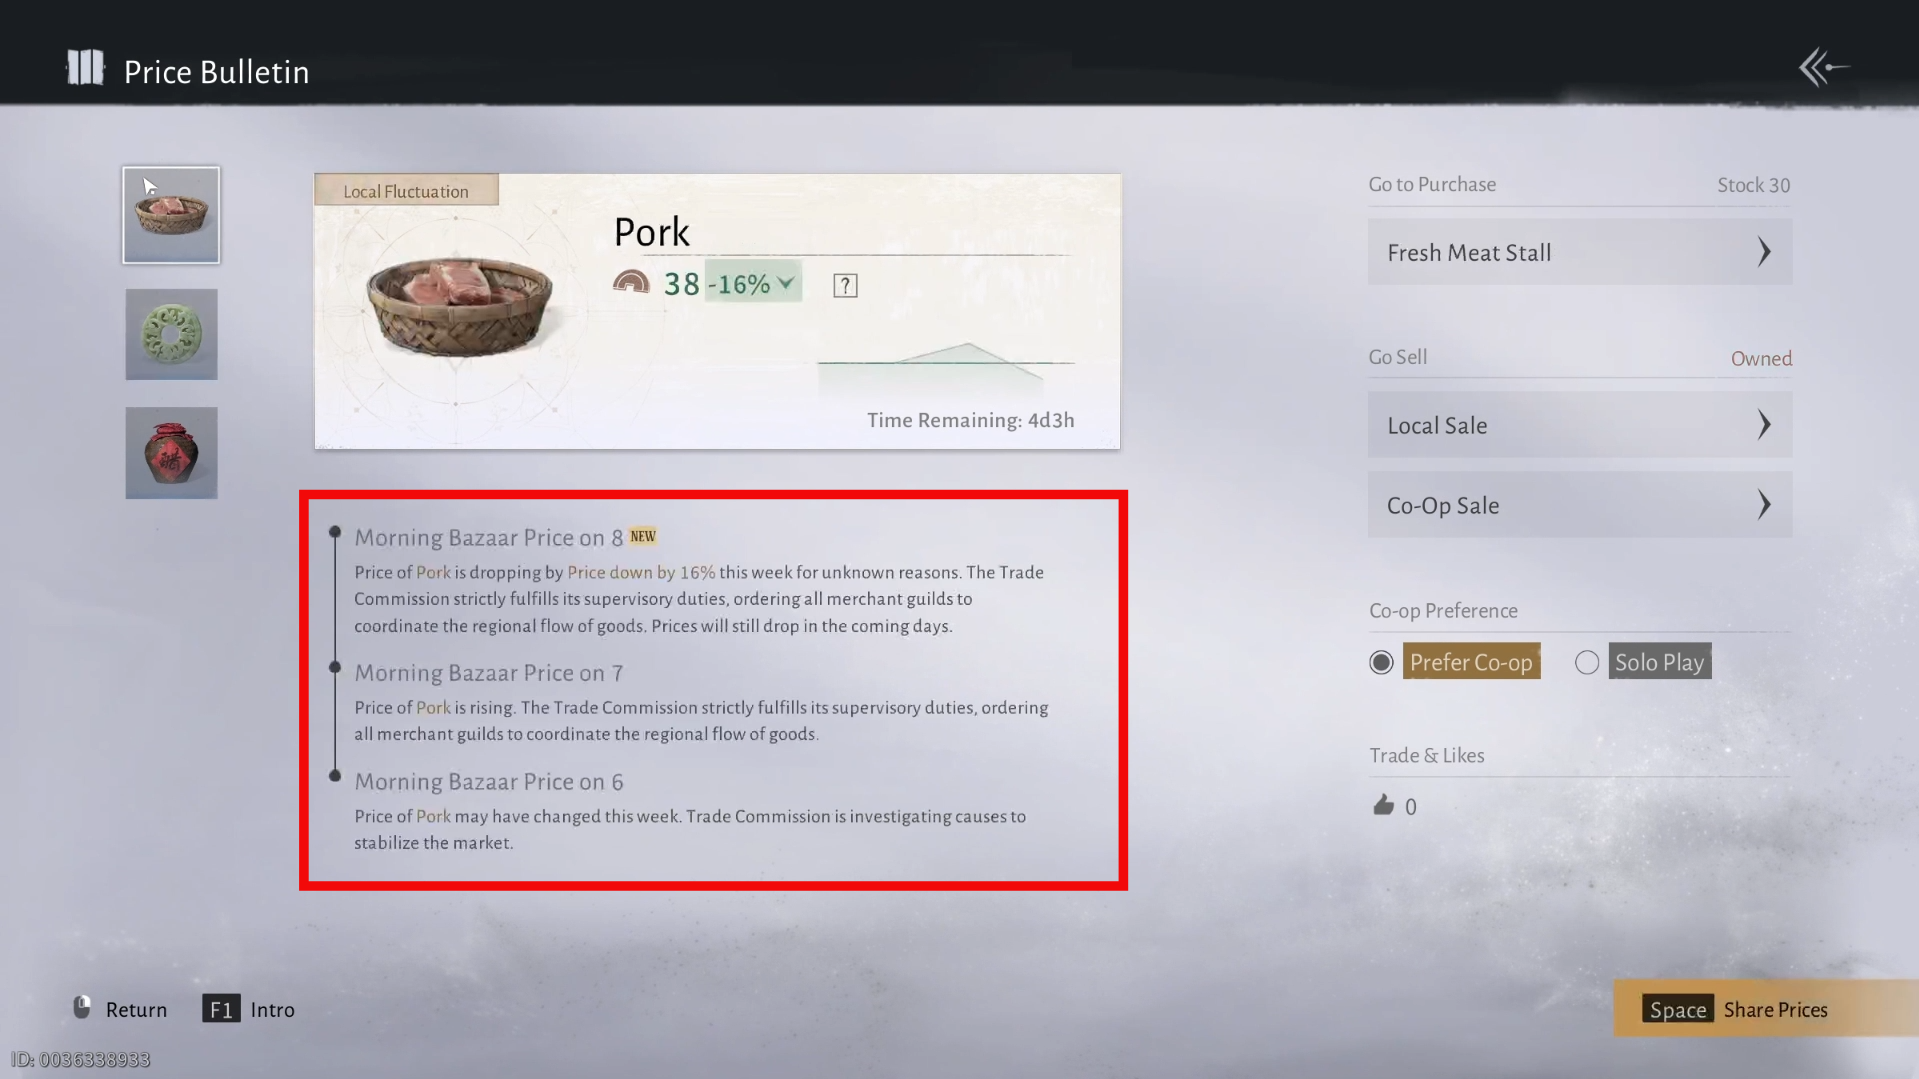Select the Prefer Co-op radio button
Image resolution: width=1919 pixels, height=1079 pixels.
(1381, 662)
